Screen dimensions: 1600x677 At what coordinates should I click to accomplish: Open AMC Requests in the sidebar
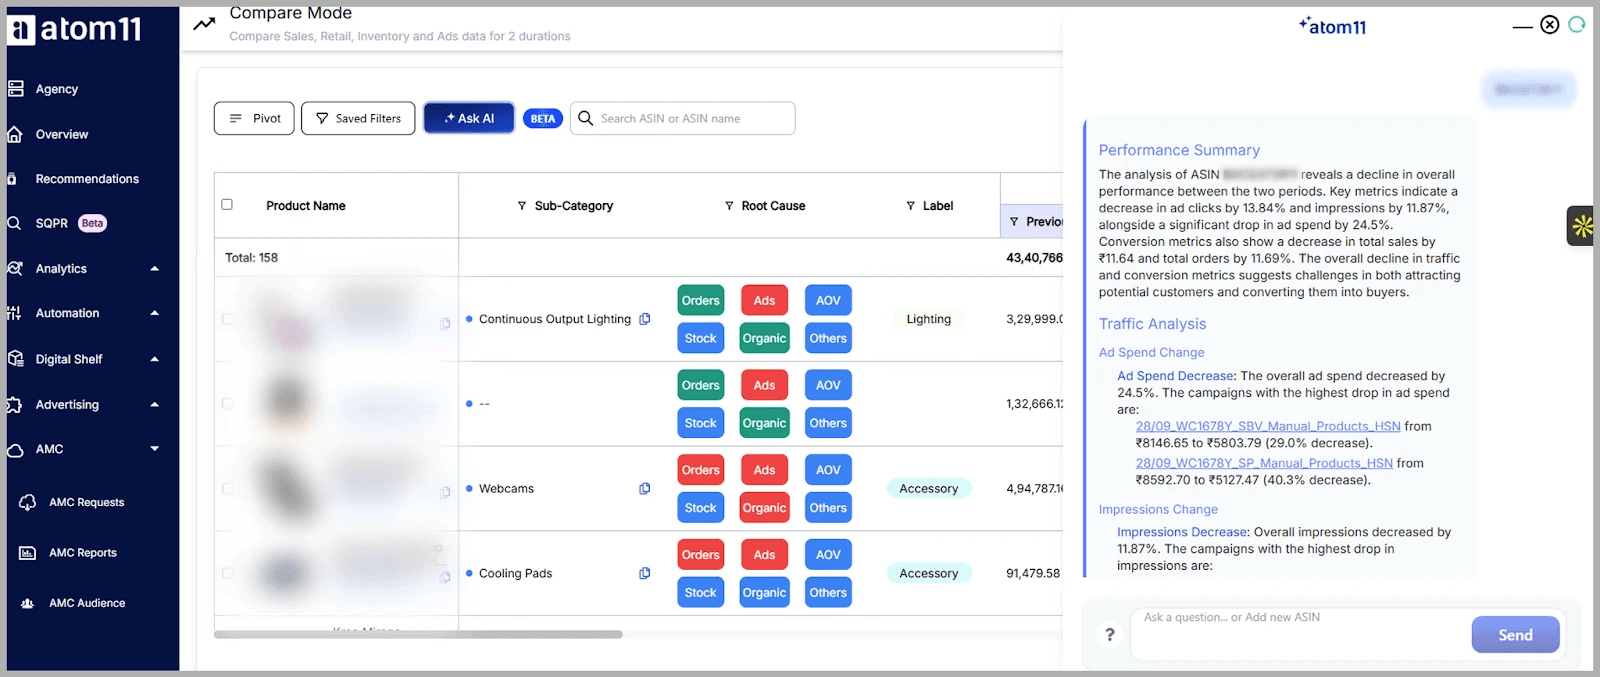point(87,502)
